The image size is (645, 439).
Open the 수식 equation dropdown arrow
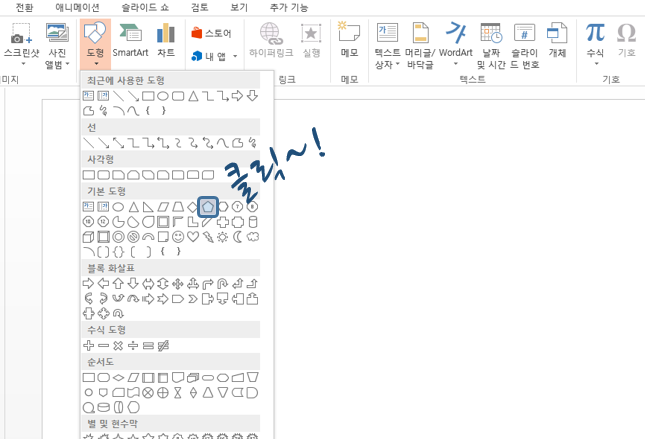coord(596,64)
